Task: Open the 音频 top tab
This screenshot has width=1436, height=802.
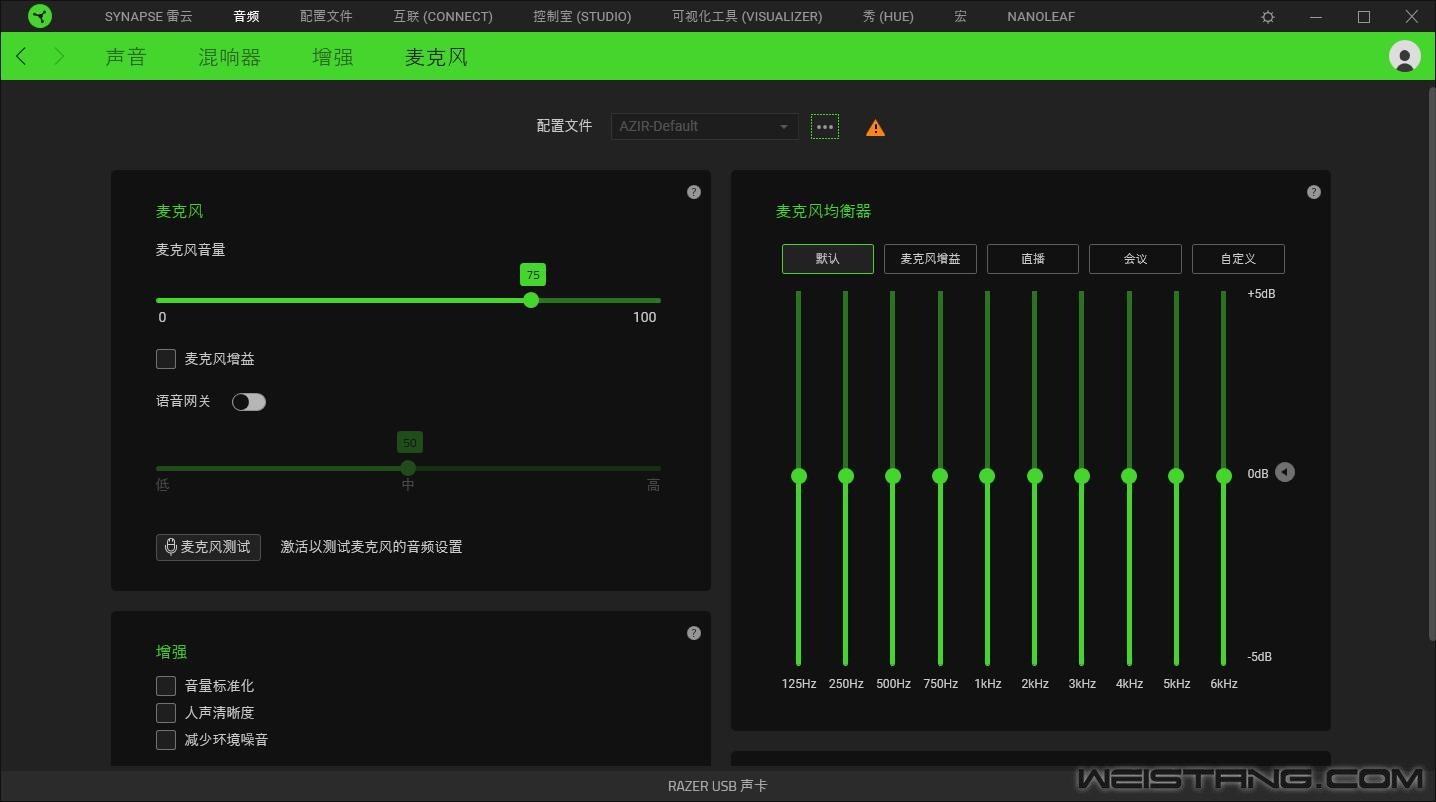Action: pos(246,17)
